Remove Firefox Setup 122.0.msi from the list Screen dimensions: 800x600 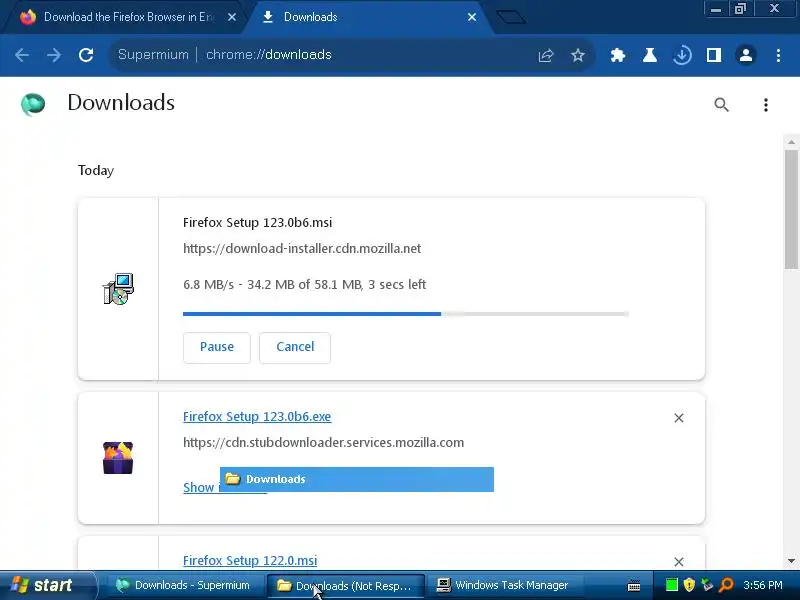click(x=679, y=562)
